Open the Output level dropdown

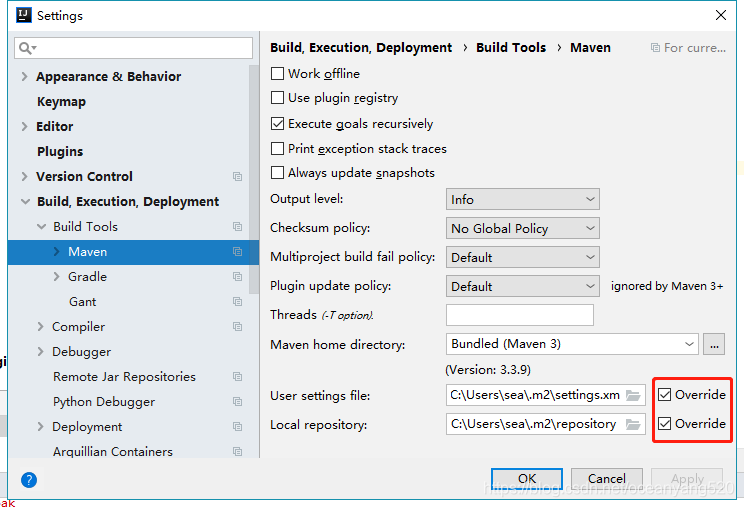click(x=522, y=199)
